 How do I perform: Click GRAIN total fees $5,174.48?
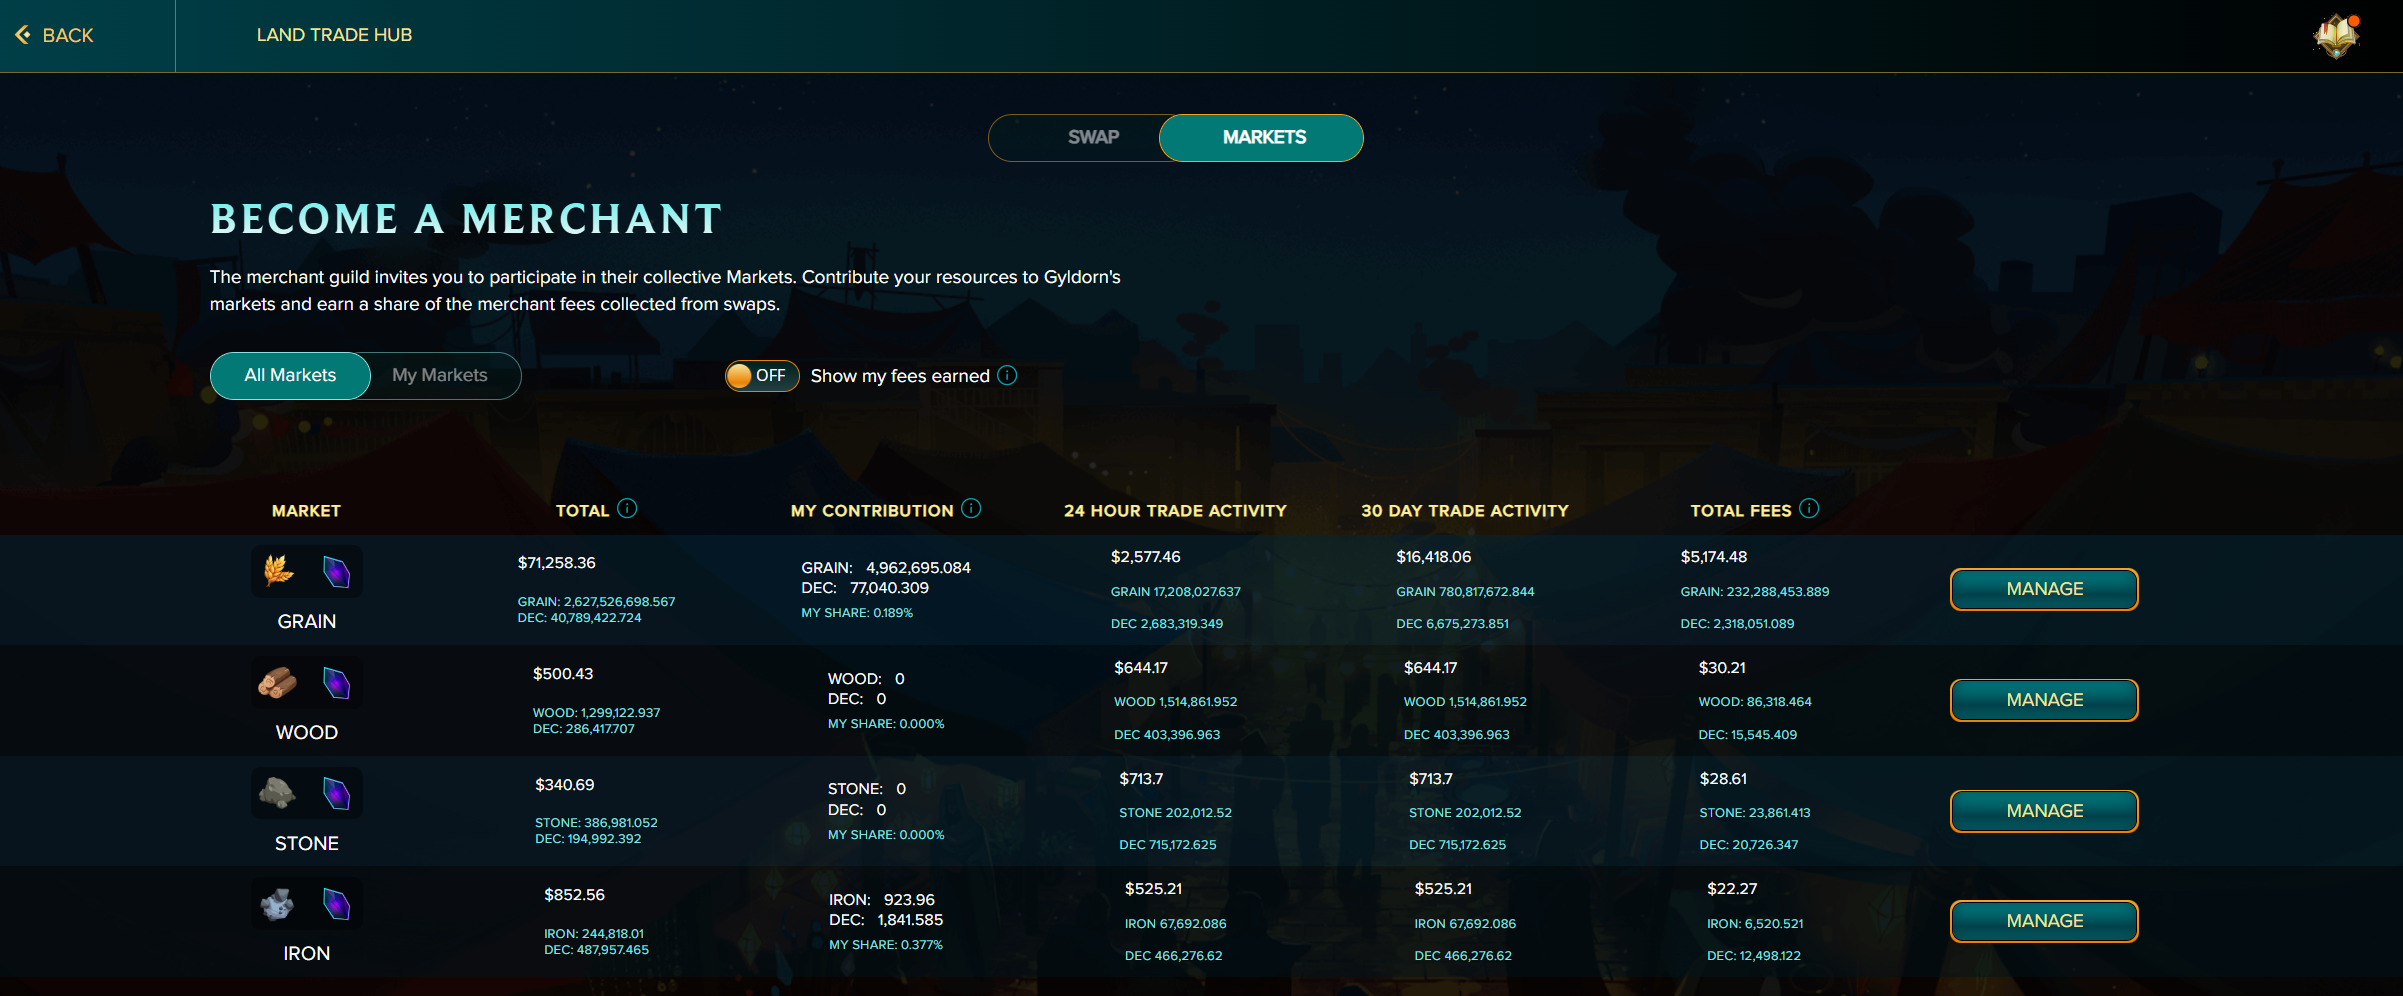pyautogui.click(x=1714, y=557)
